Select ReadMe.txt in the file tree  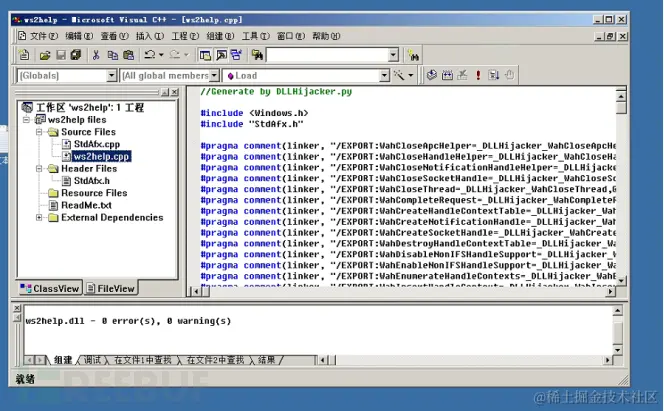[x=86, y=205]
